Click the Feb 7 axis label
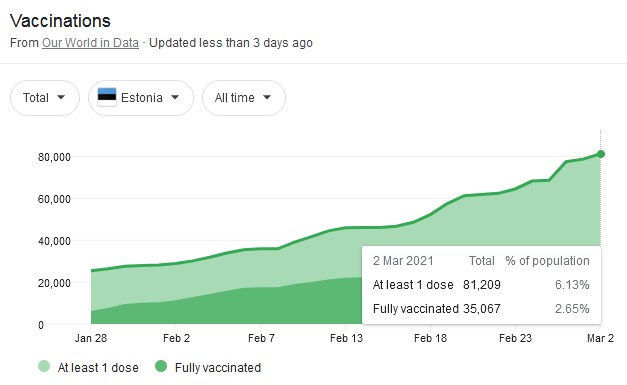The width and height of the screenshot is (627, 385). click(x=261, y=338)
